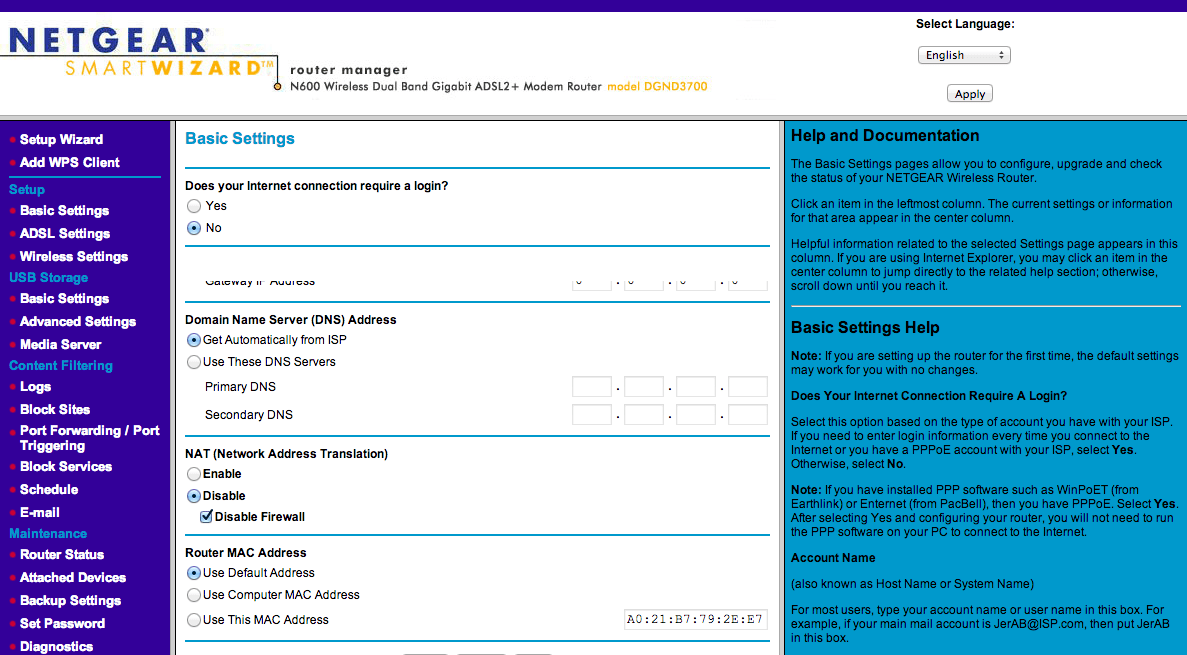Click the Content Filtering section heading
This screenshot has width=1187, height=655.
point(61,365)
